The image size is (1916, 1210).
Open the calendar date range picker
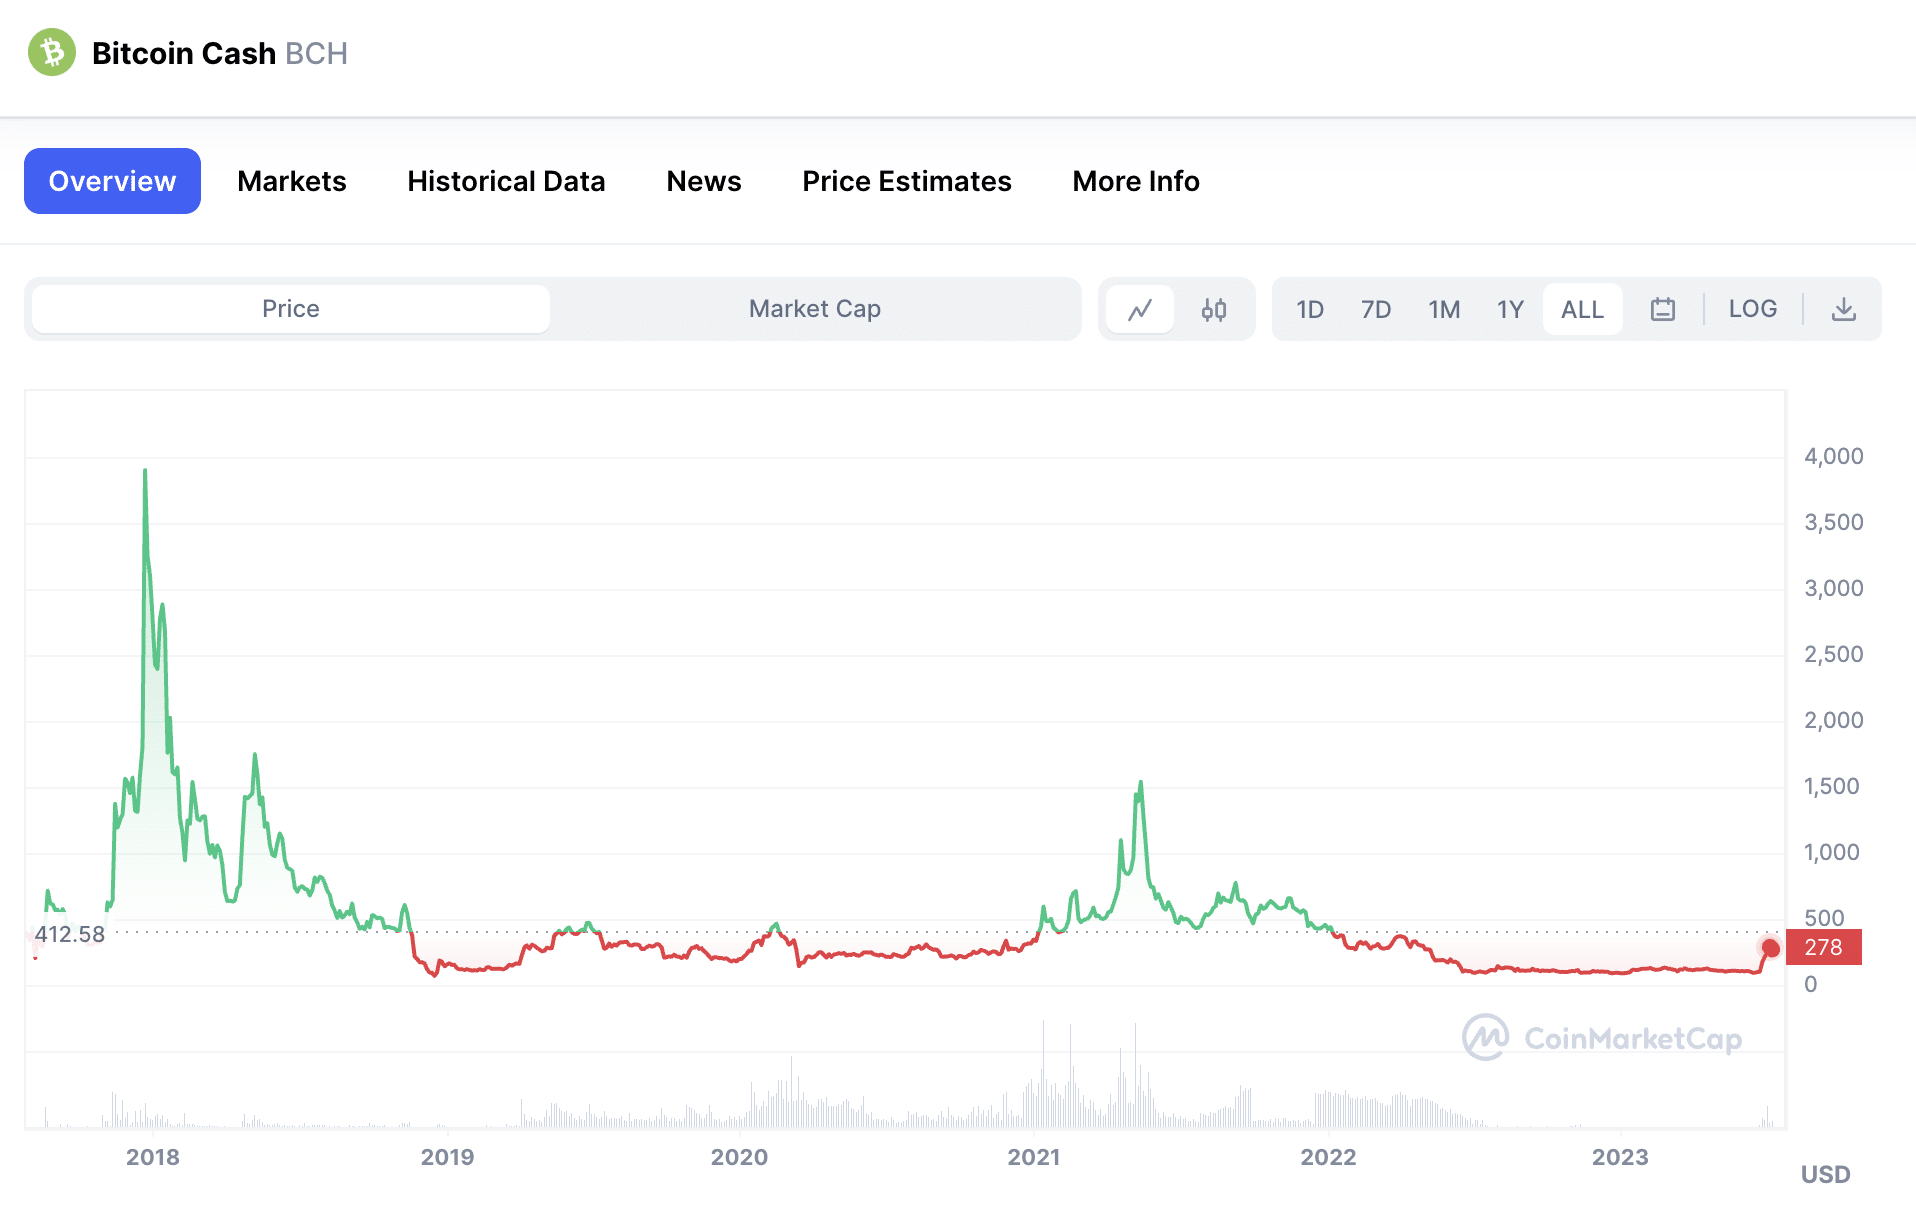[x=1663, y=309]
